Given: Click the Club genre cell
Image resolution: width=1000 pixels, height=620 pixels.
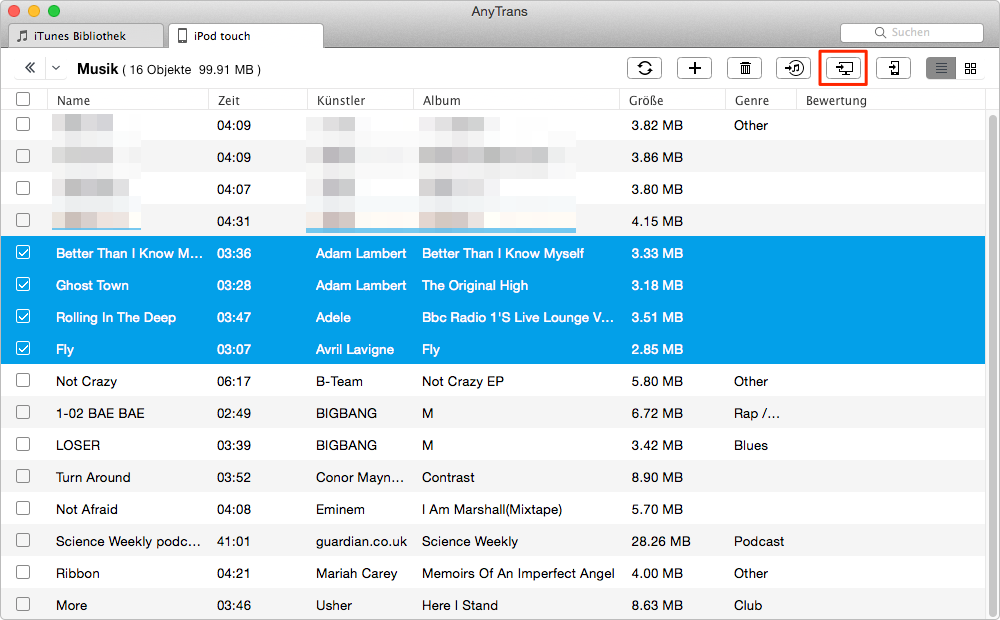Looking at the screenshot, I should pos(748,605).
